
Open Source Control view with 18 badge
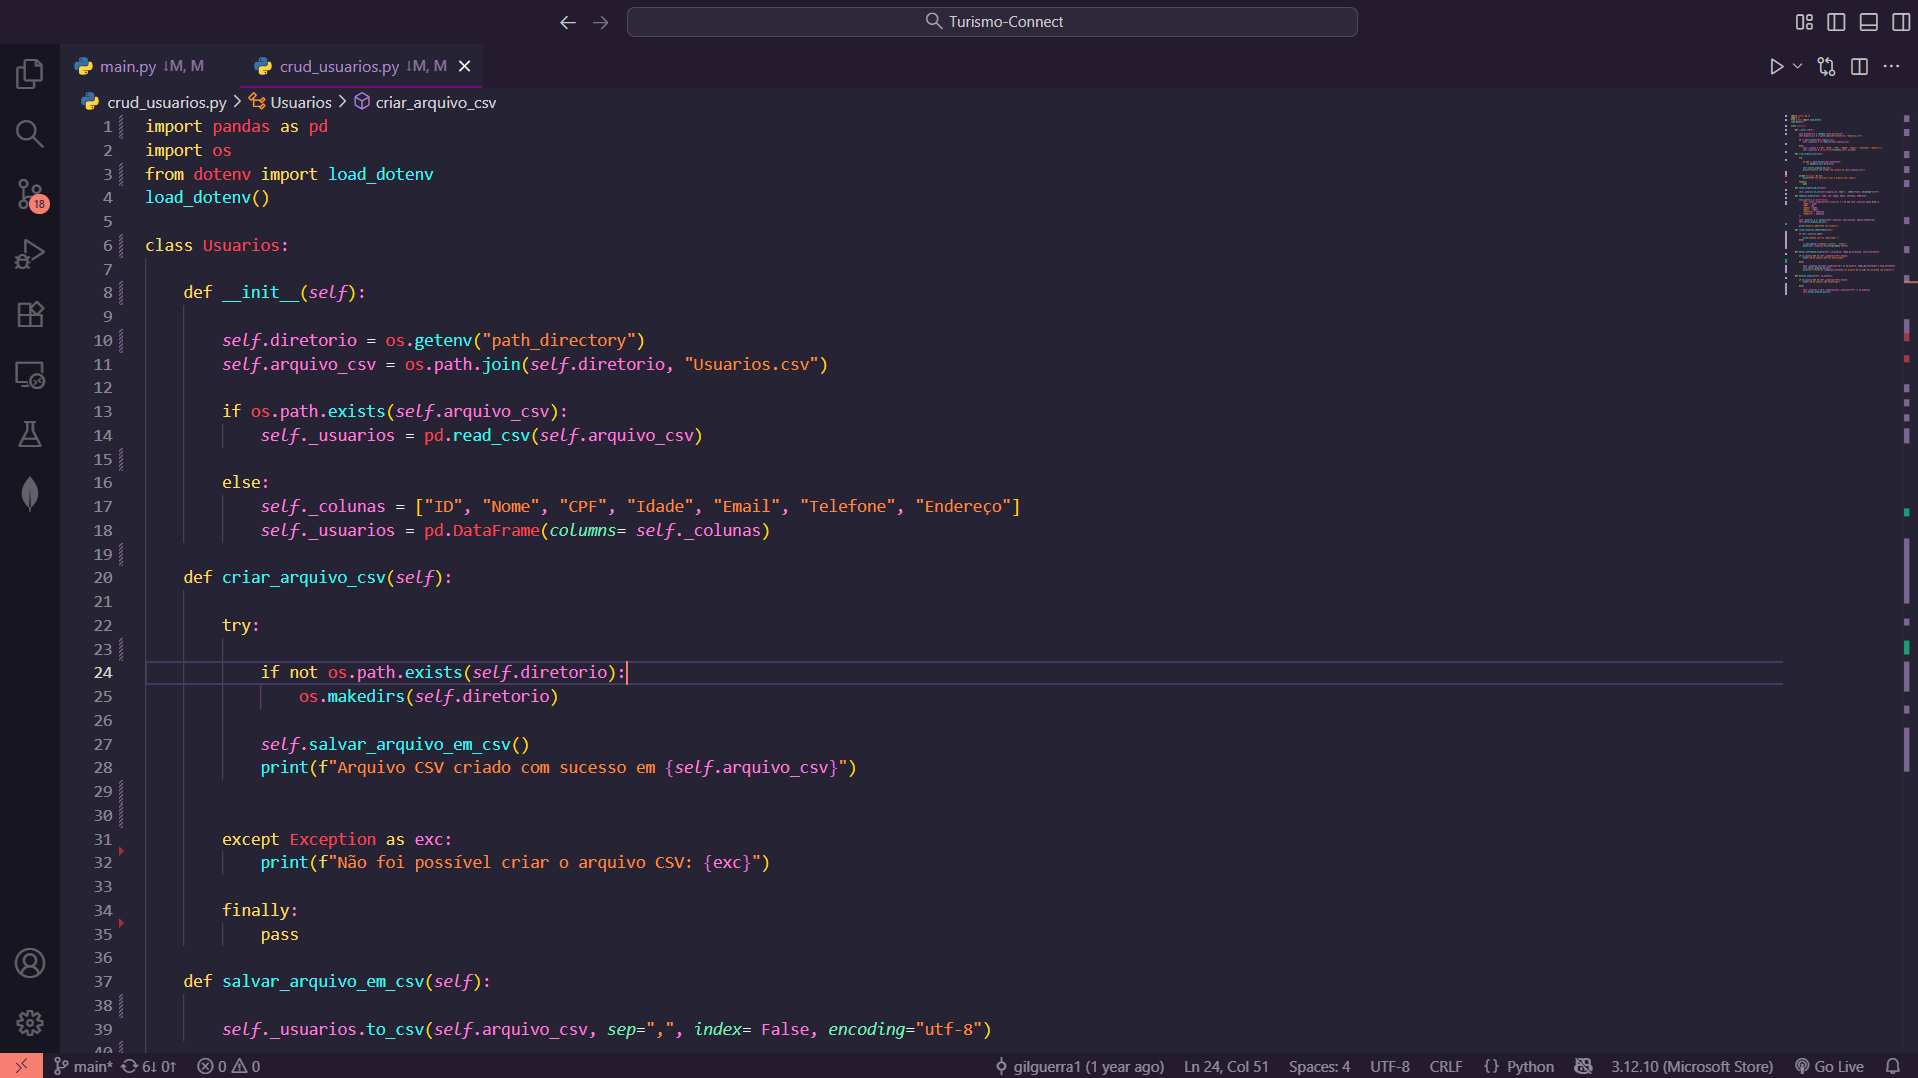(x=30, y=194)
